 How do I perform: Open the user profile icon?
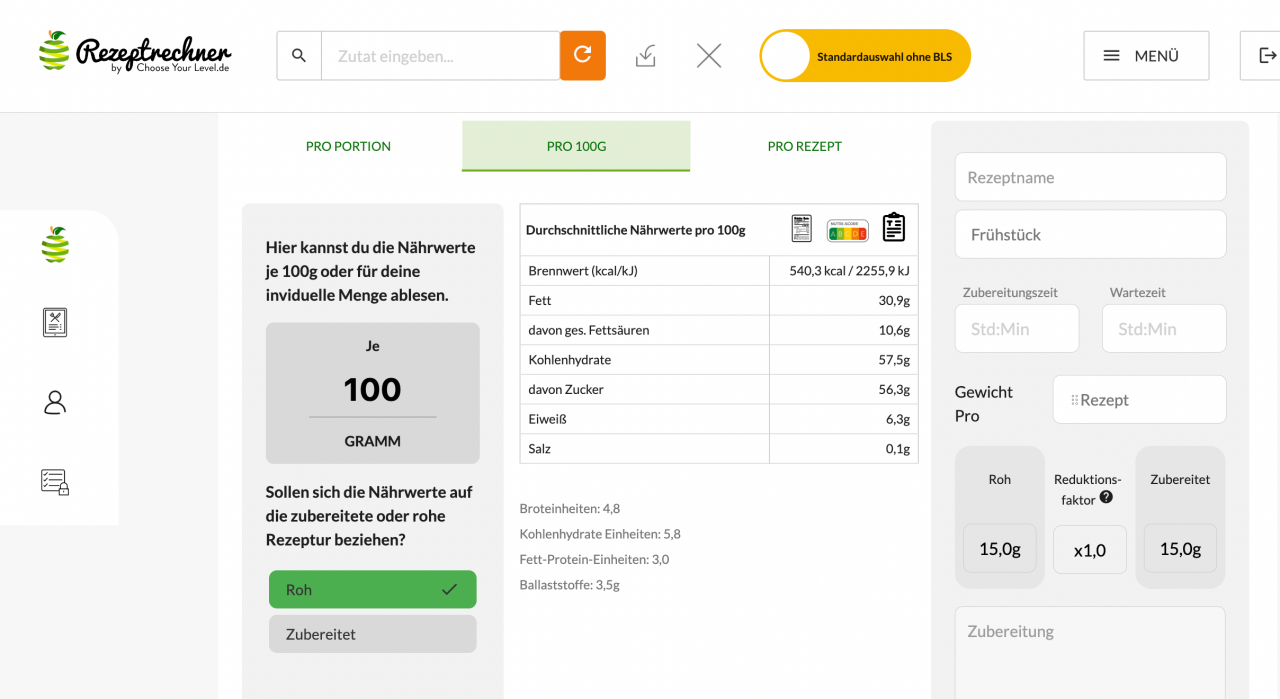[x=53, y=402]
